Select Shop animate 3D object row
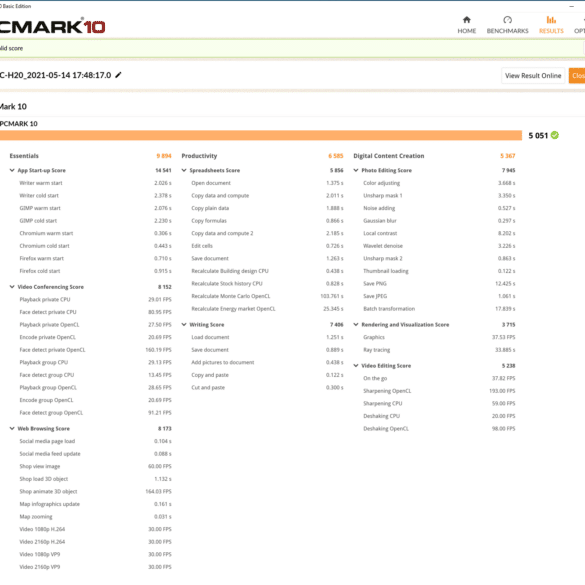The image size is (585, 585). (x=95, y=491)
